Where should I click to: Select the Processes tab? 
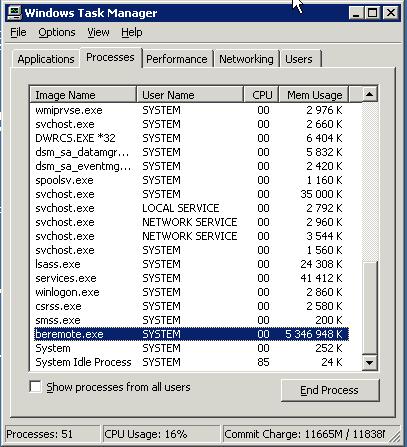(110, 57)
